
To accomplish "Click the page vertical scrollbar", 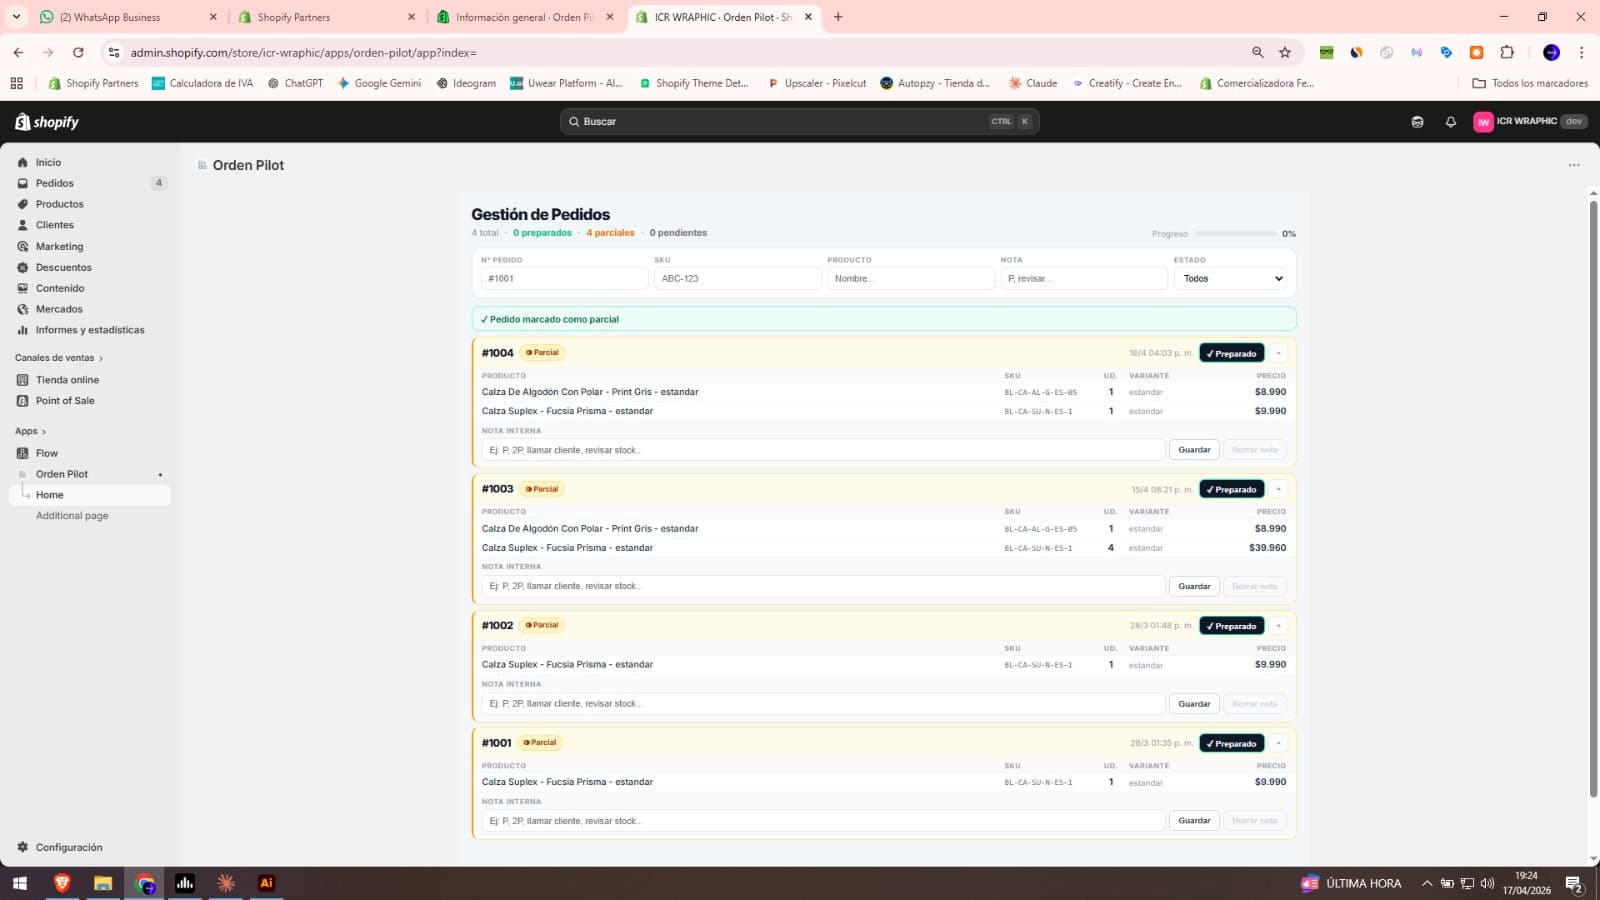I will [x=1593, y=499].
